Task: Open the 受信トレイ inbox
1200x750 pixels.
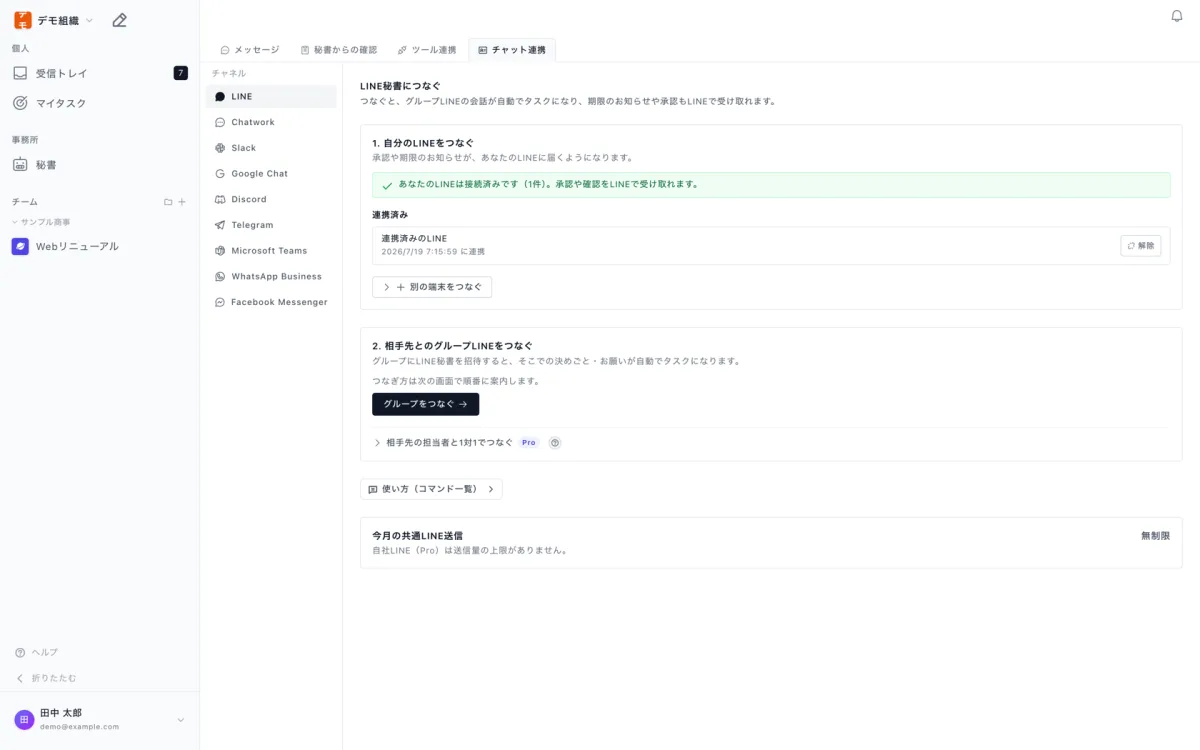Action: (x=99, y=73)
